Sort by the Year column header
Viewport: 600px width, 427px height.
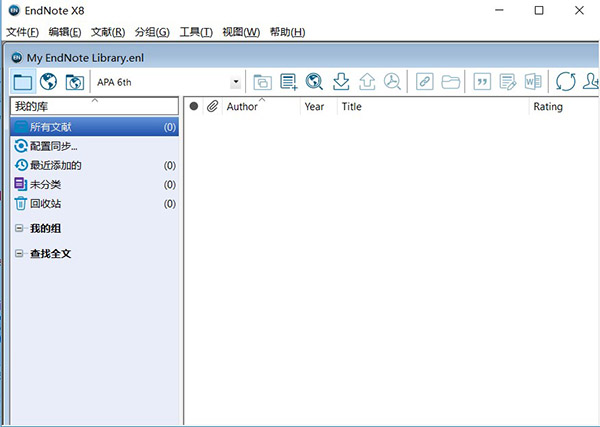pyautogui.click(x=319, y=106)
